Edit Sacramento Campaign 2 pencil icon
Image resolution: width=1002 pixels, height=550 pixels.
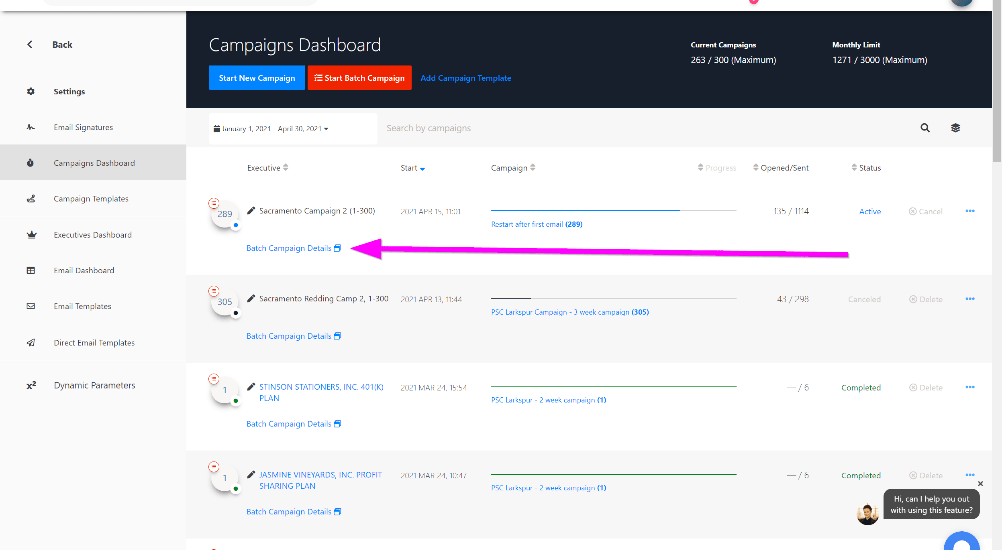[x=251, y=211]
